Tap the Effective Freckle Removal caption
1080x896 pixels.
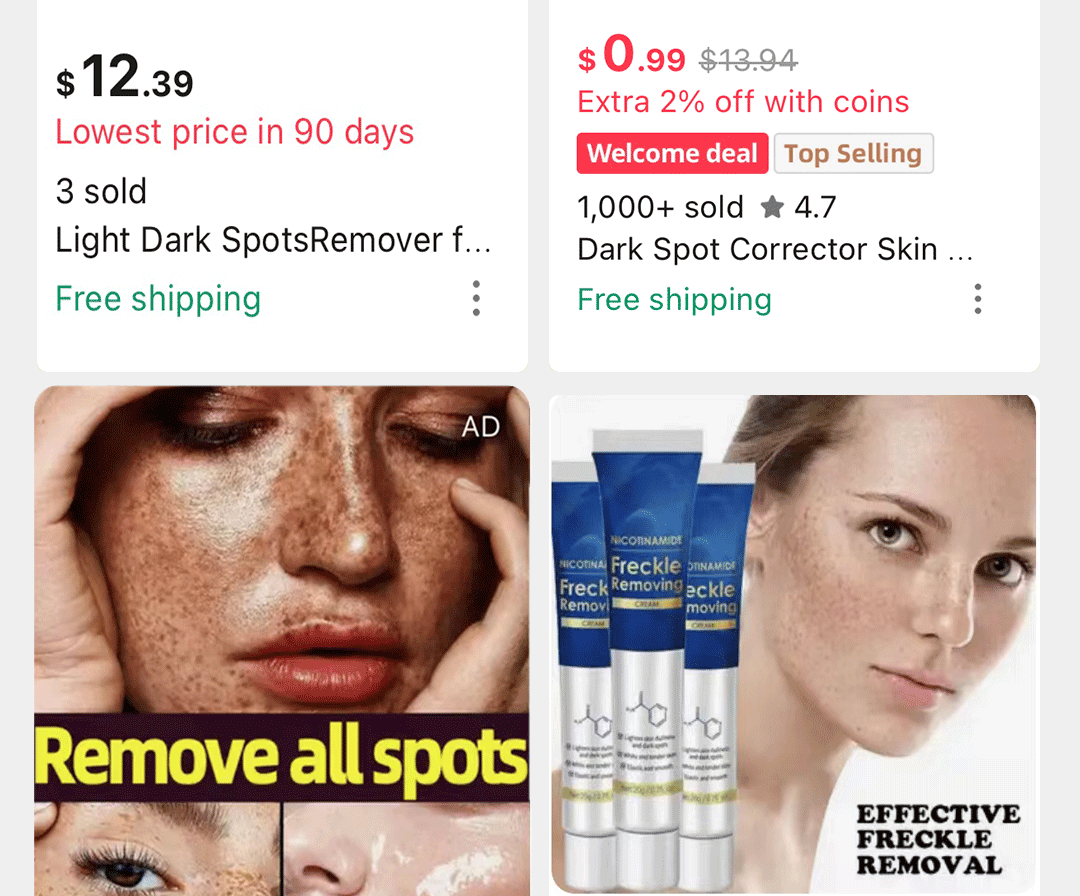[938, 840]
